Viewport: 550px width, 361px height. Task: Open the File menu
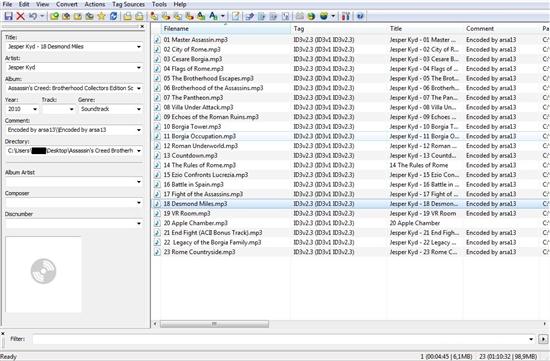click(x=7, y=4)
